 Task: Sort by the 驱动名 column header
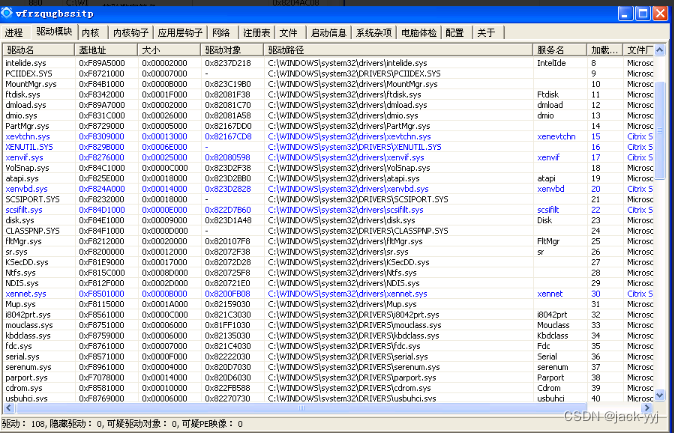[39, 50]
